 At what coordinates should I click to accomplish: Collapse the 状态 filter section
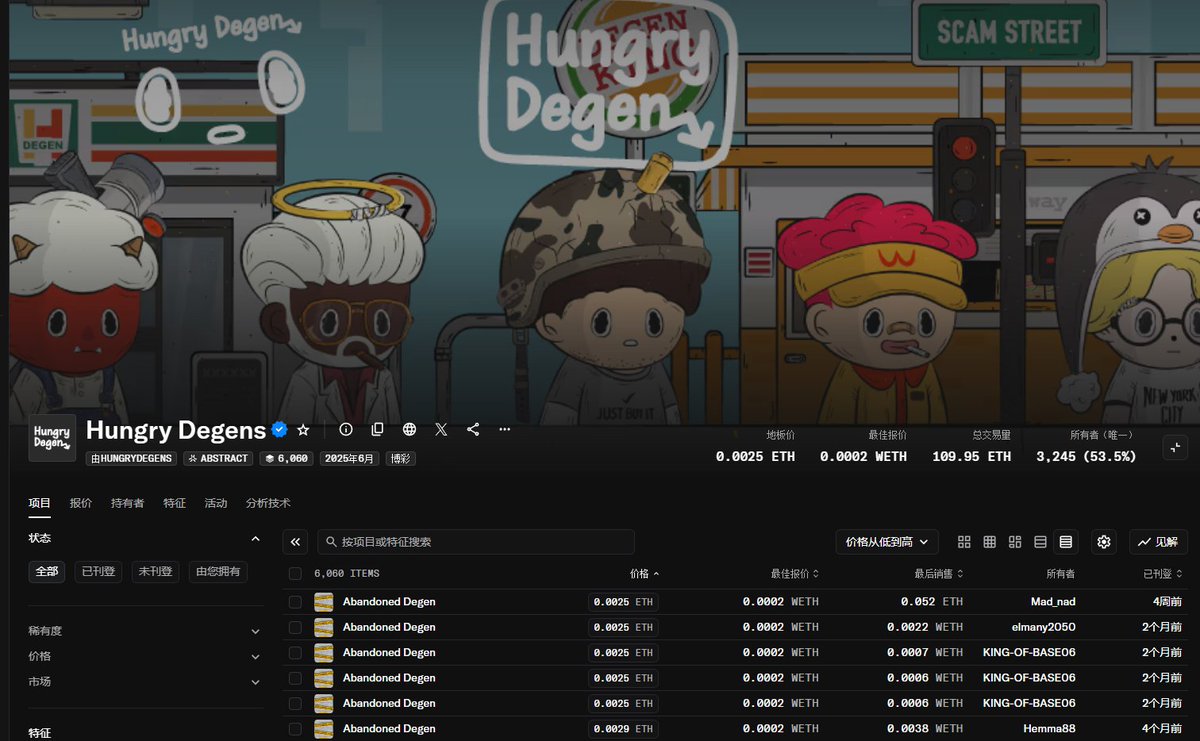[x=255, y=539]
